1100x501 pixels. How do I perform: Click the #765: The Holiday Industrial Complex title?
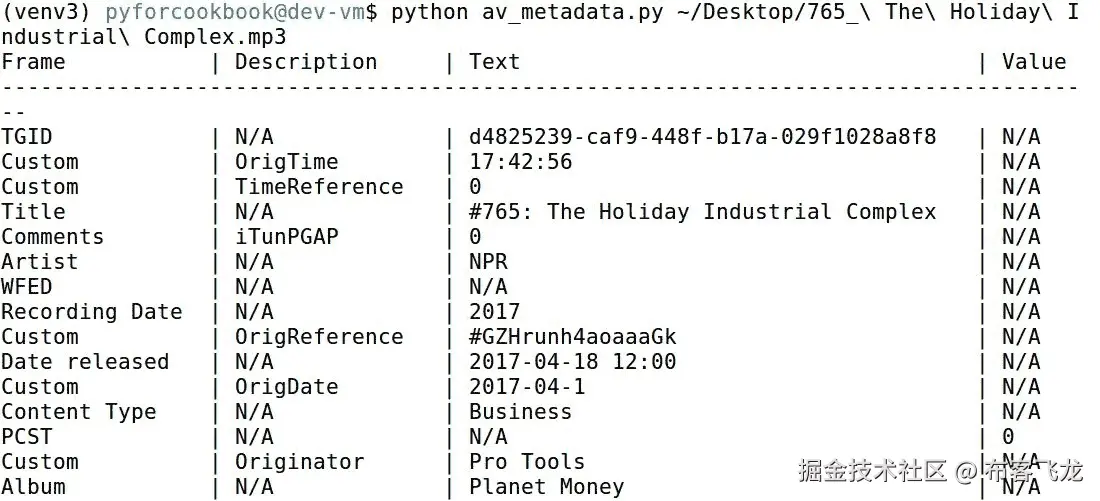click(x=703, y=212)
